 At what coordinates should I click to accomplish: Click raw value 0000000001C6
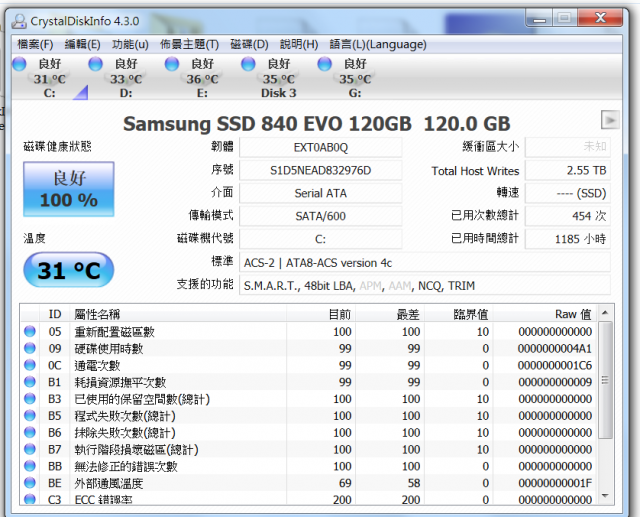tap(555, 365)
